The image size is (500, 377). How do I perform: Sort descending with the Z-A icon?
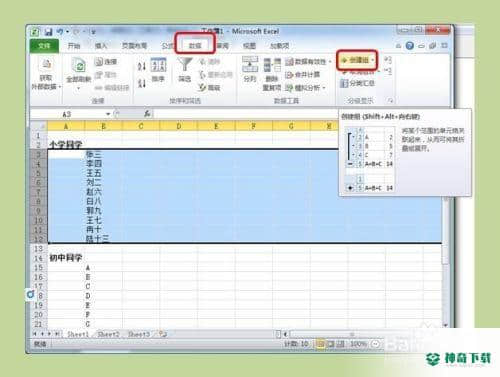click(142, 82)
